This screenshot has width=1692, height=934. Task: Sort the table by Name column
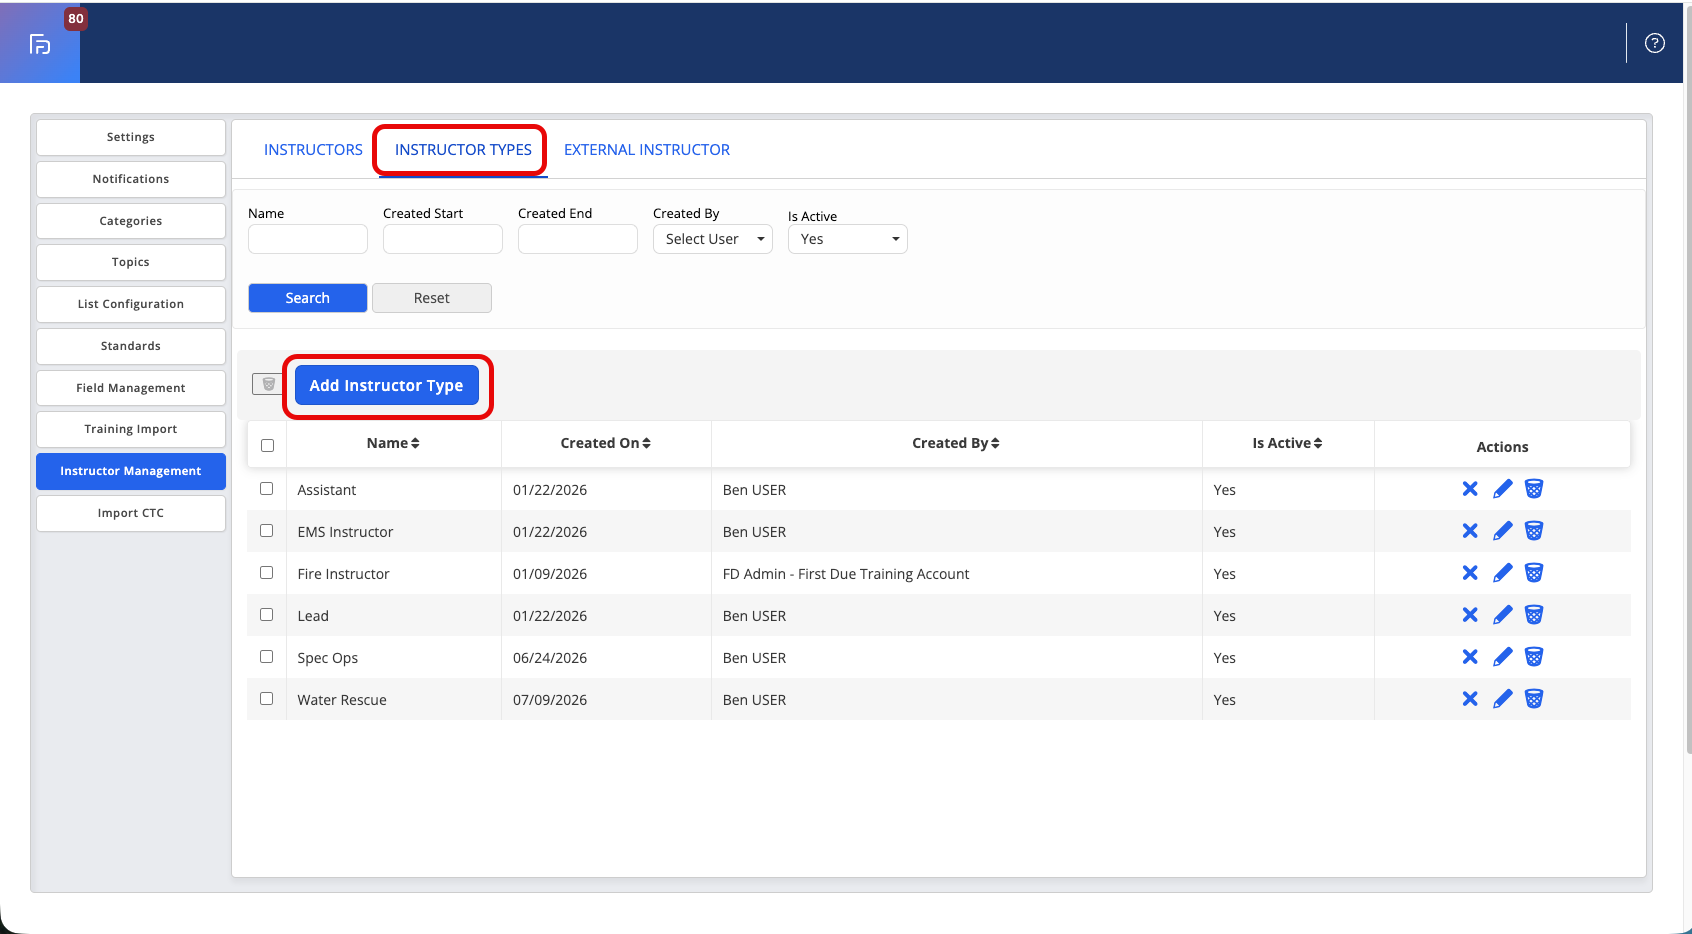point(393,443)
